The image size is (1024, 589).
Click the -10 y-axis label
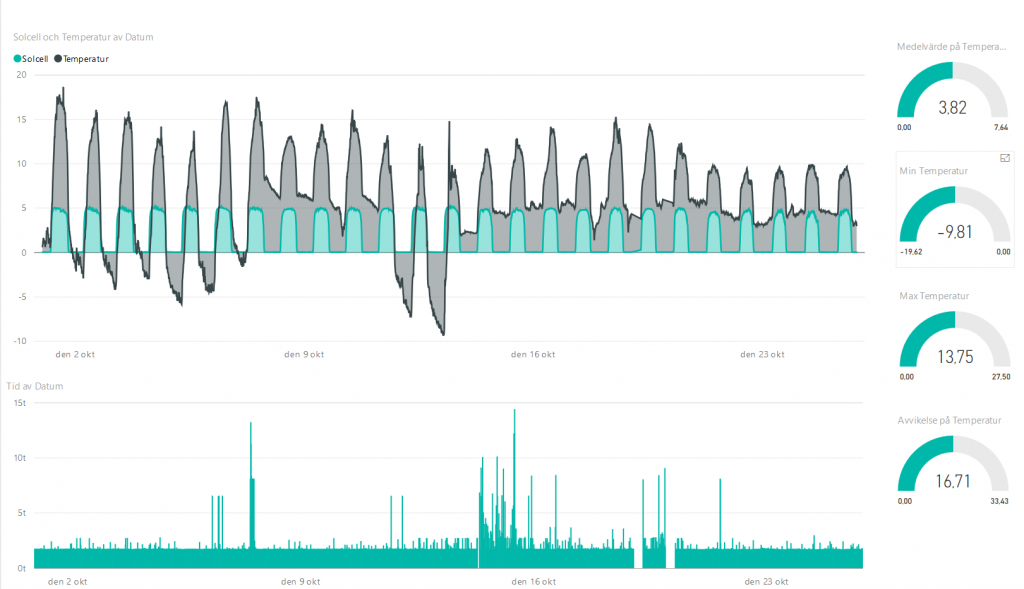point(20,341)
